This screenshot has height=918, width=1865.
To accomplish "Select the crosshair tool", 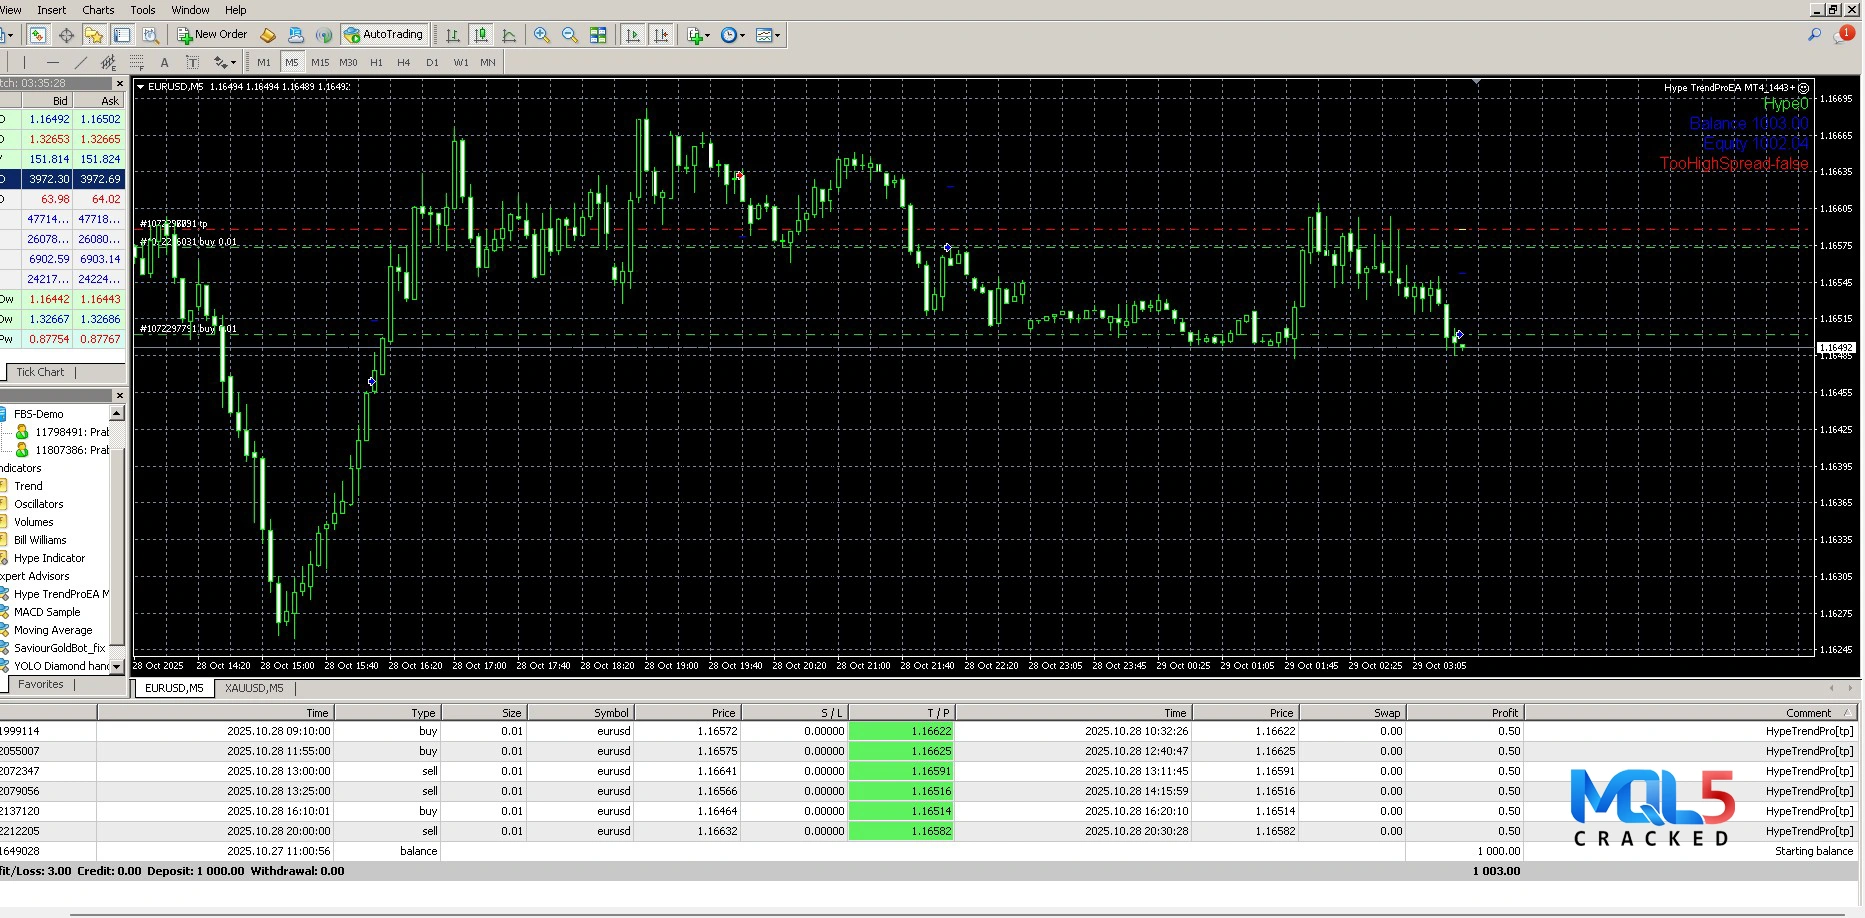I will click(x=66, y=35).
